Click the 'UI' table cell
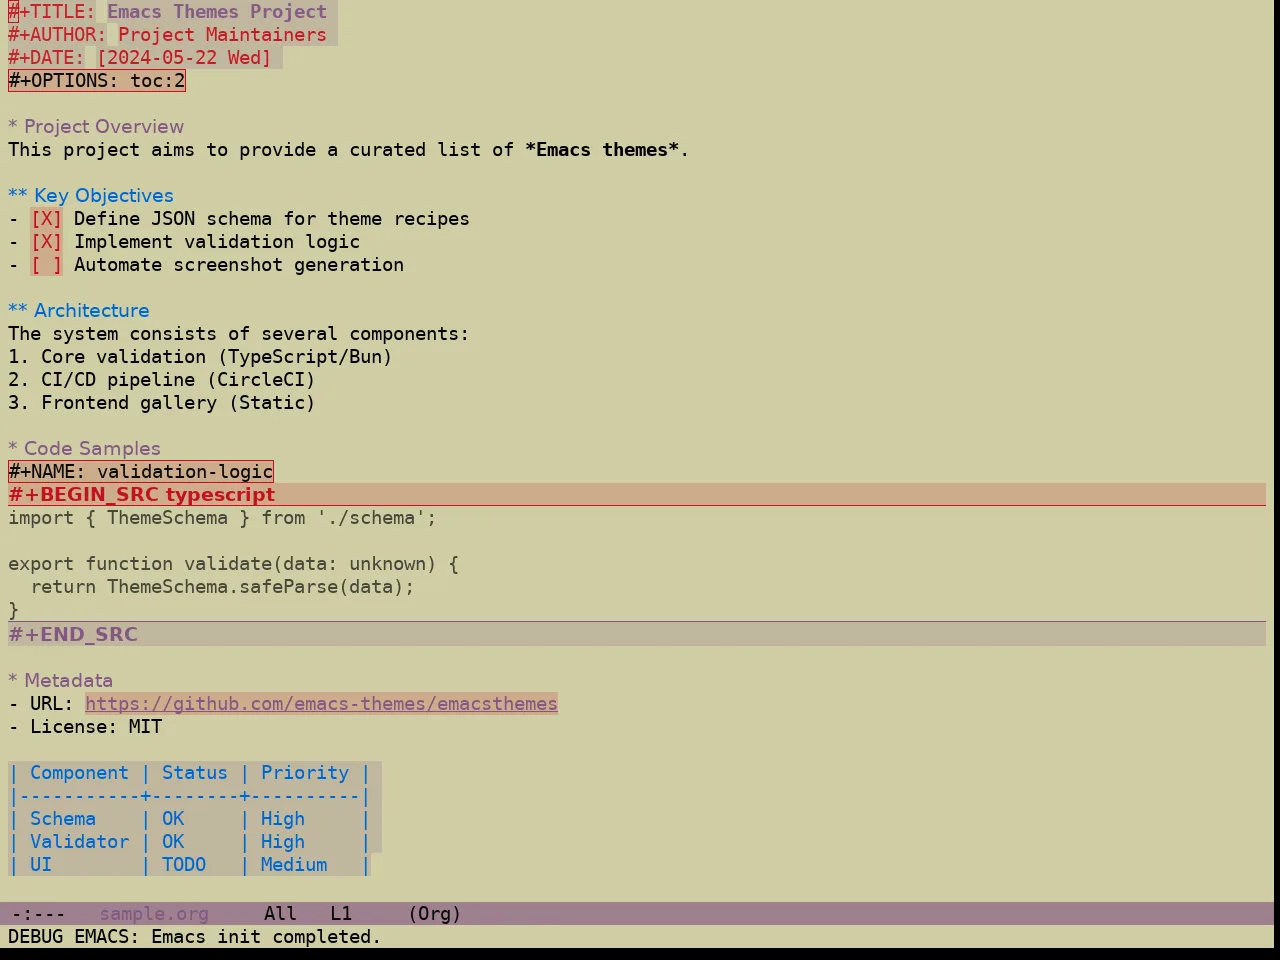1280x960 pixels. click(x=41, y=865)
